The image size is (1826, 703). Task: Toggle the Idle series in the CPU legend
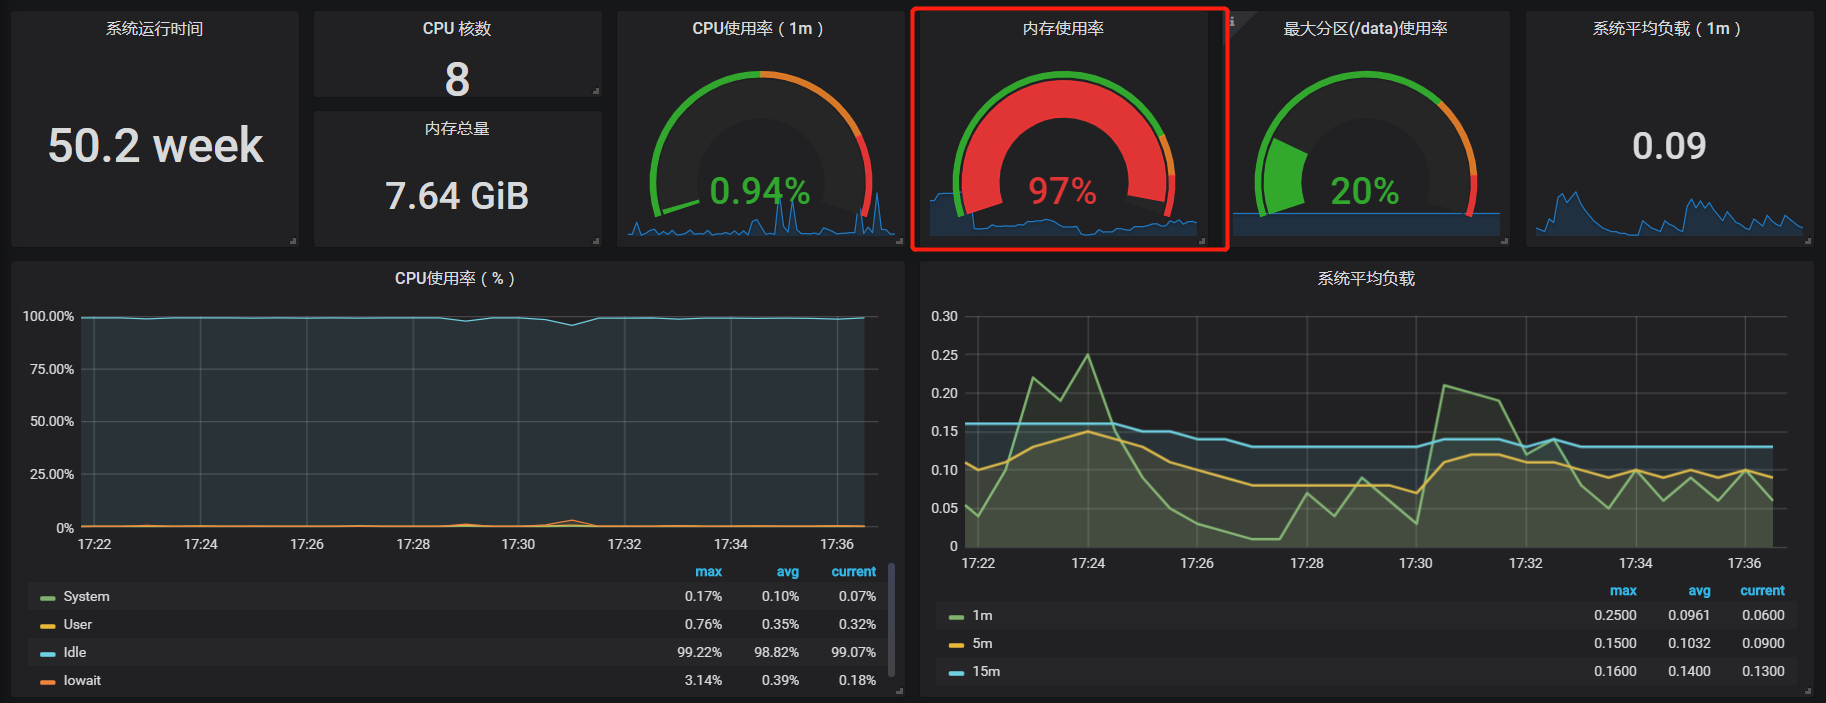tap(75, 652)
